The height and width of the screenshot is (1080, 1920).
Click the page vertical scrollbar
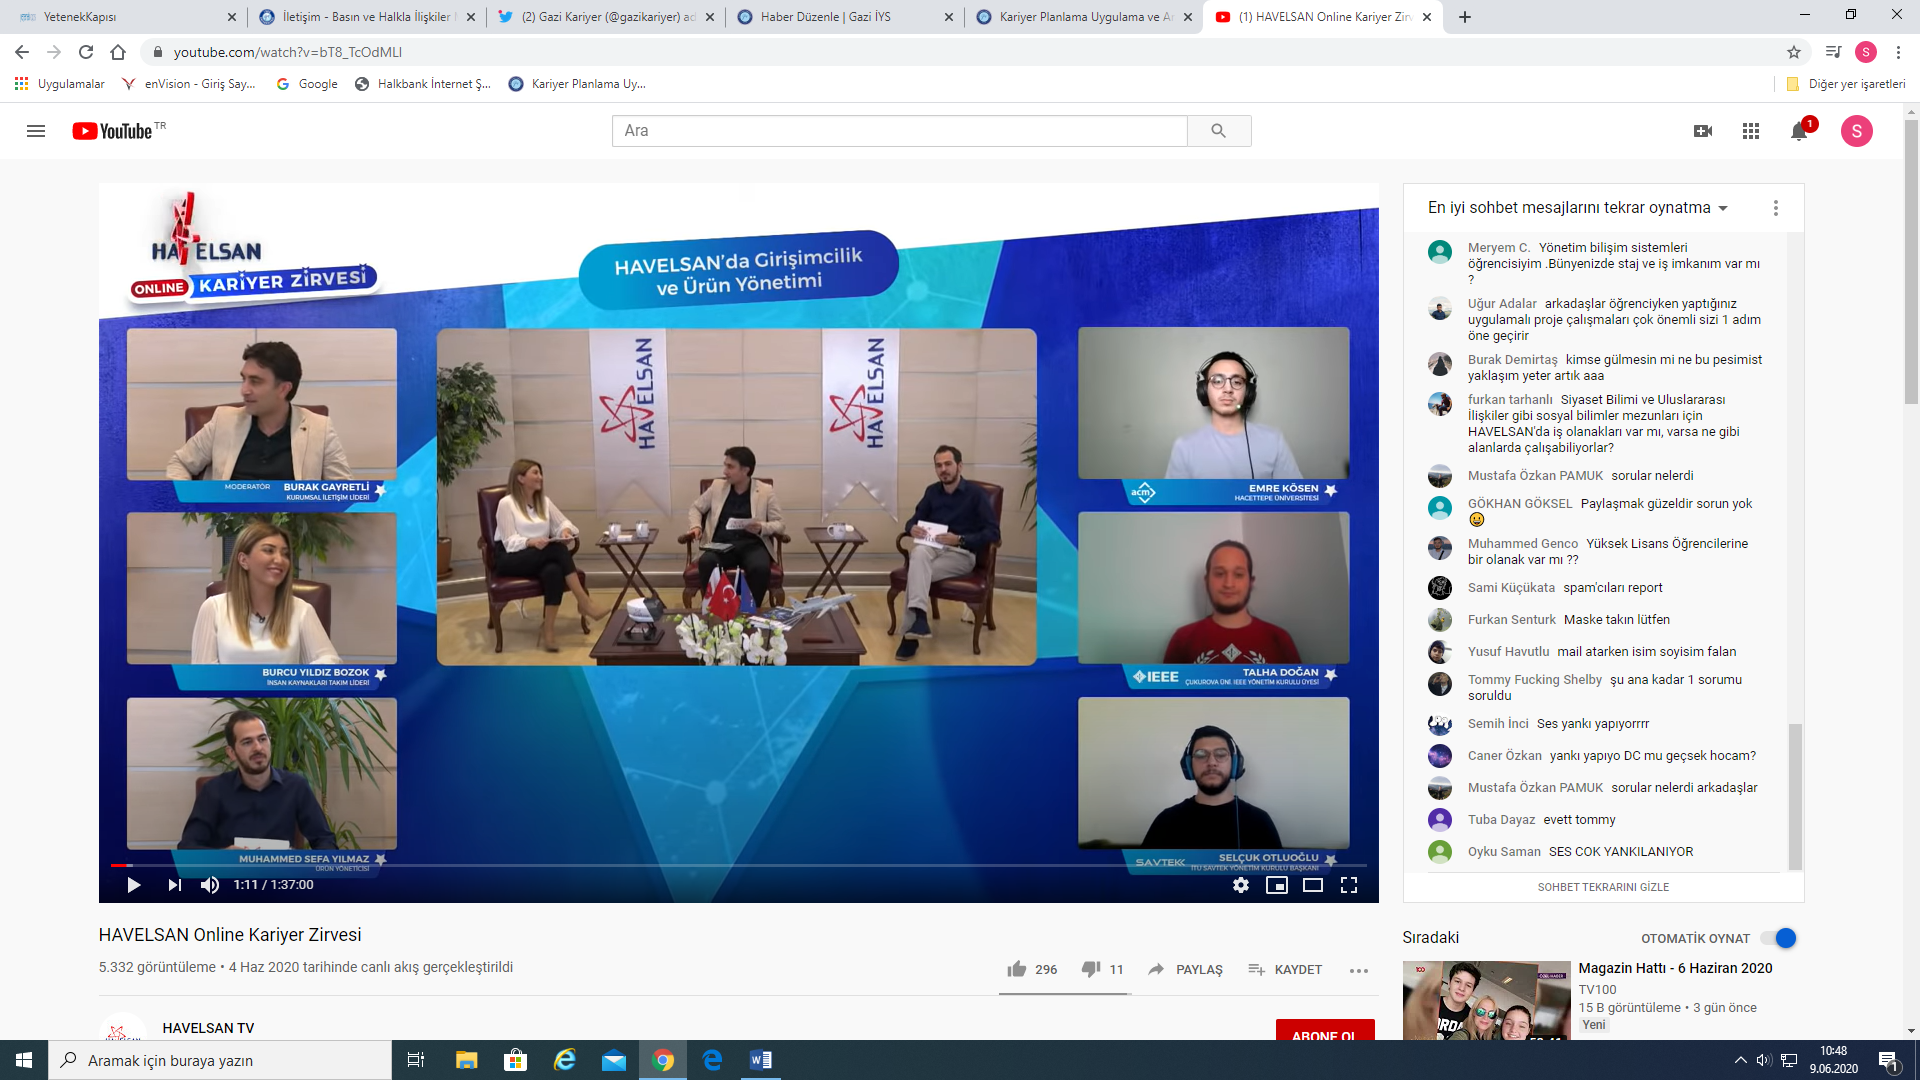(x=1911, y=262)
